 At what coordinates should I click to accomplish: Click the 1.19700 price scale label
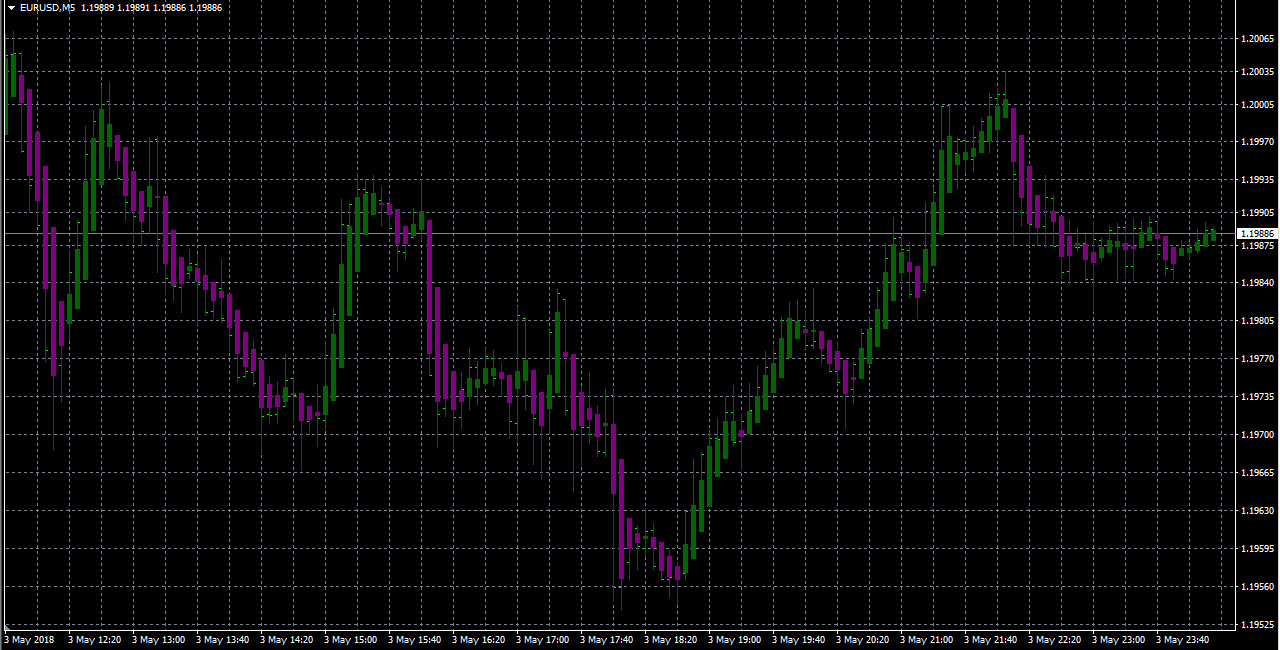pyautogui.click(x=1257, y=435)
